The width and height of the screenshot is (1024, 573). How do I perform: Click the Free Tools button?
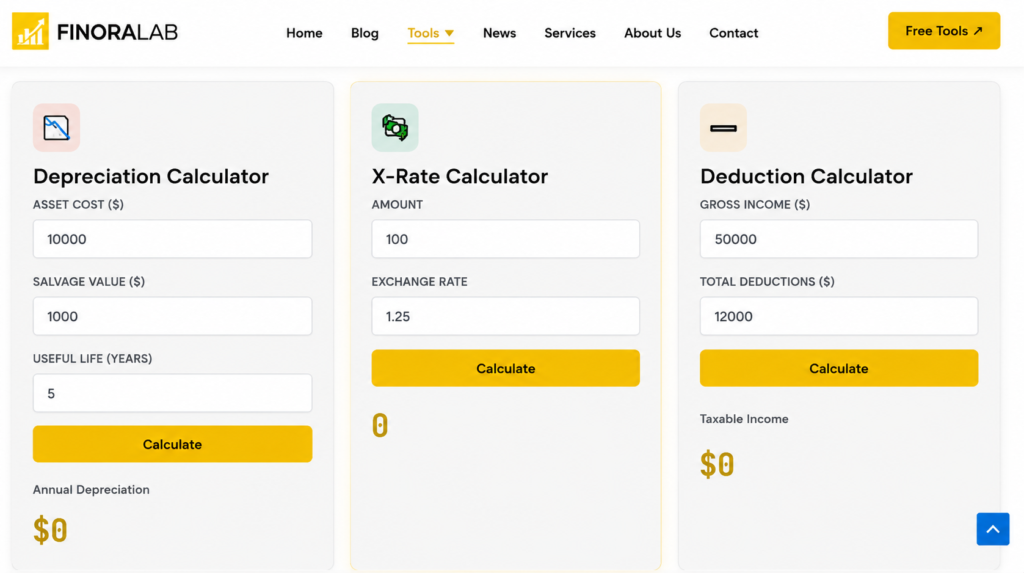944,31
